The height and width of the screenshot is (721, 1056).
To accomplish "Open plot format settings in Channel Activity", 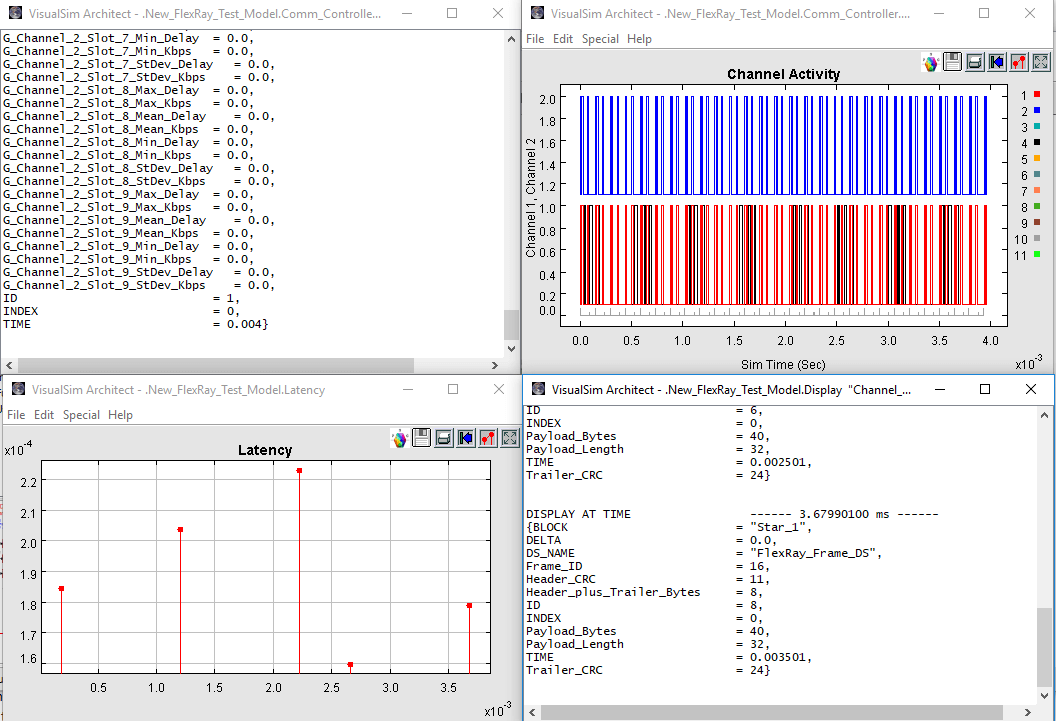I will pos(1018,62).
